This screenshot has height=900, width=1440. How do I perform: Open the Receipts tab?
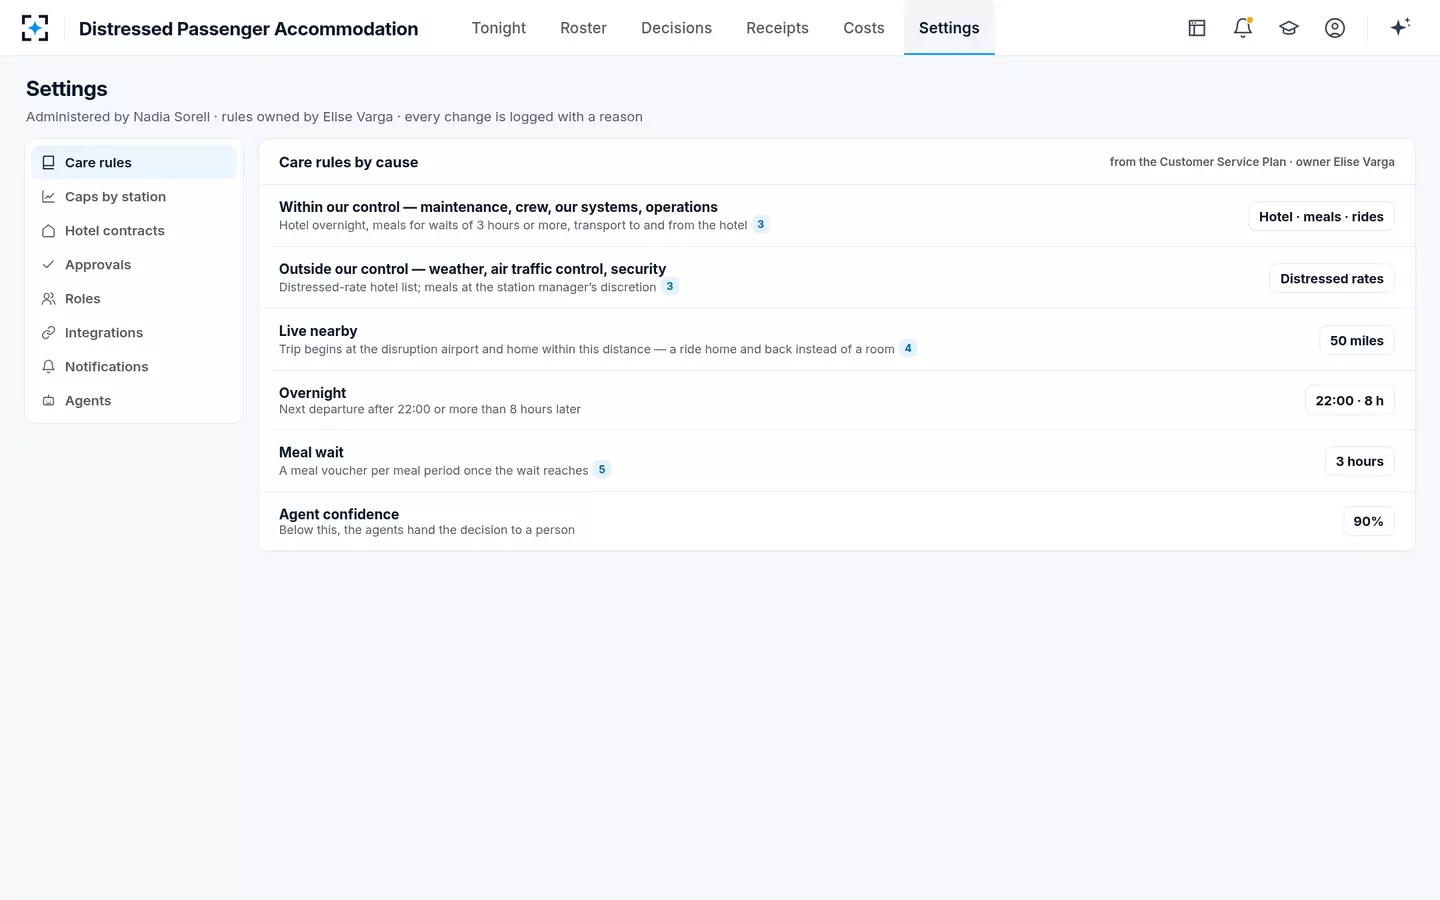pyautogui.click(x=778, y=28)
